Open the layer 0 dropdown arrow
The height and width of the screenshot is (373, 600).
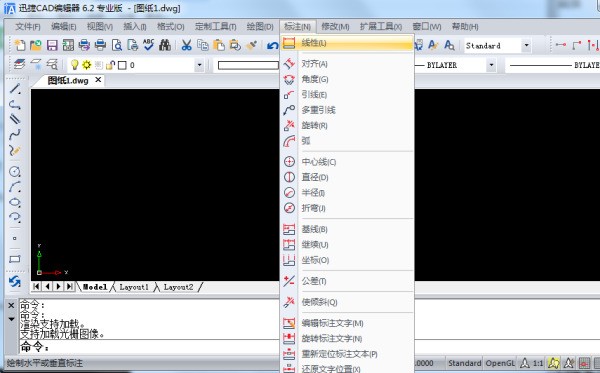pyautogui.click(x=199, y=65)
